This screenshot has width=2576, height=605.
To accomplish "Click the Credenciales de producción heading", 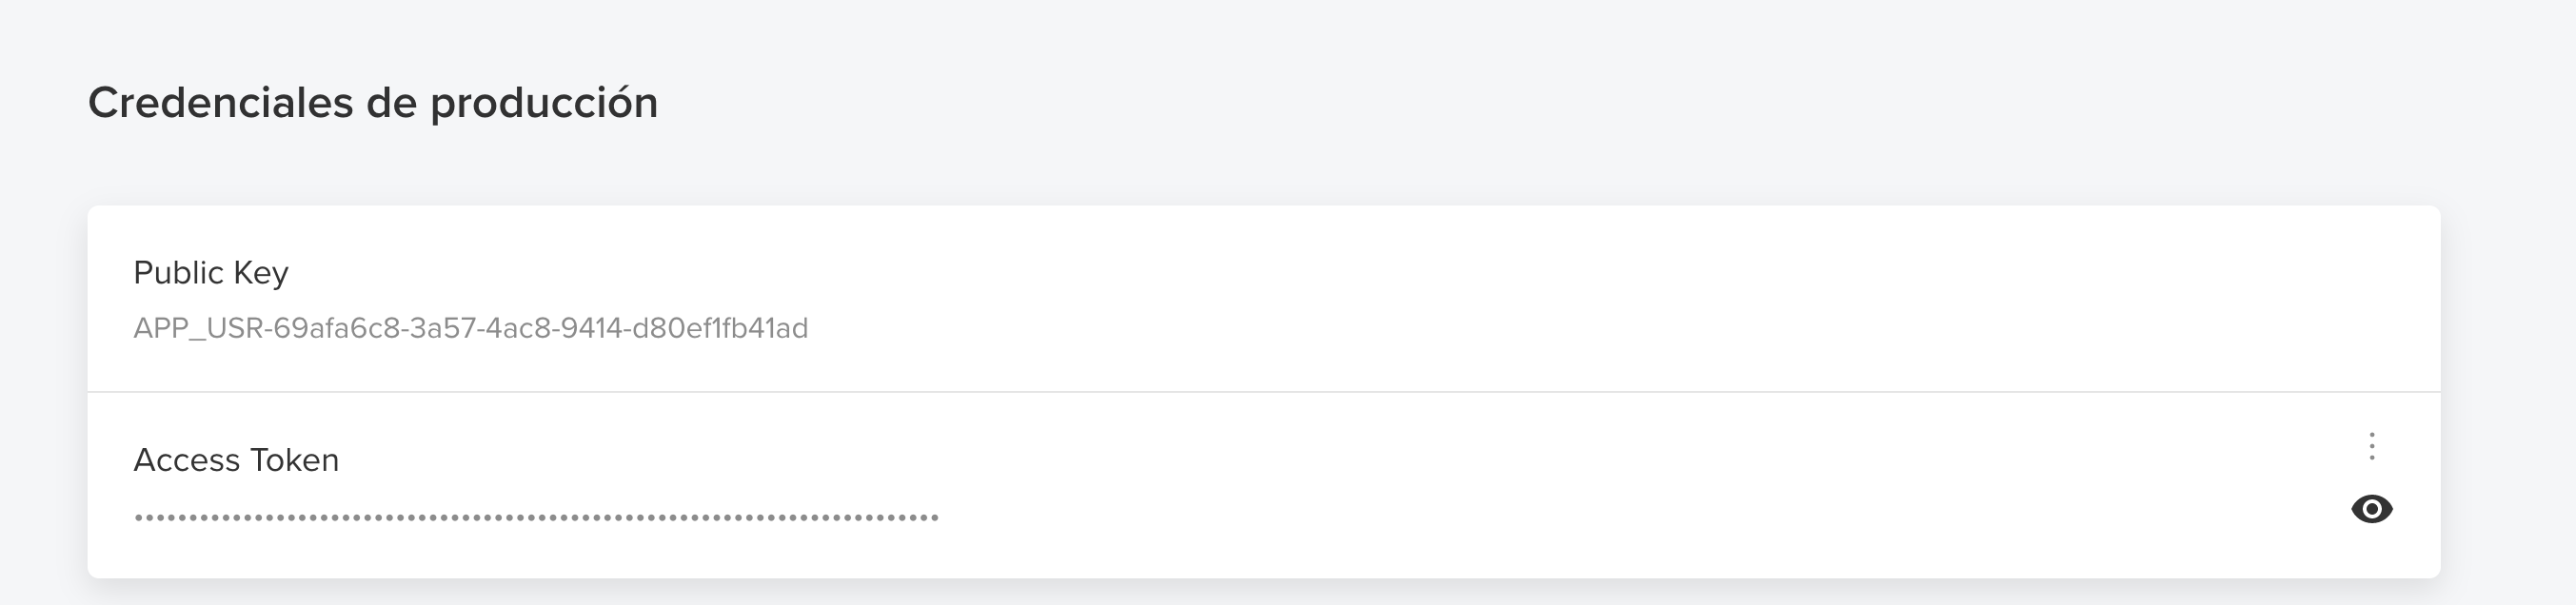I will tap(373, 103).
